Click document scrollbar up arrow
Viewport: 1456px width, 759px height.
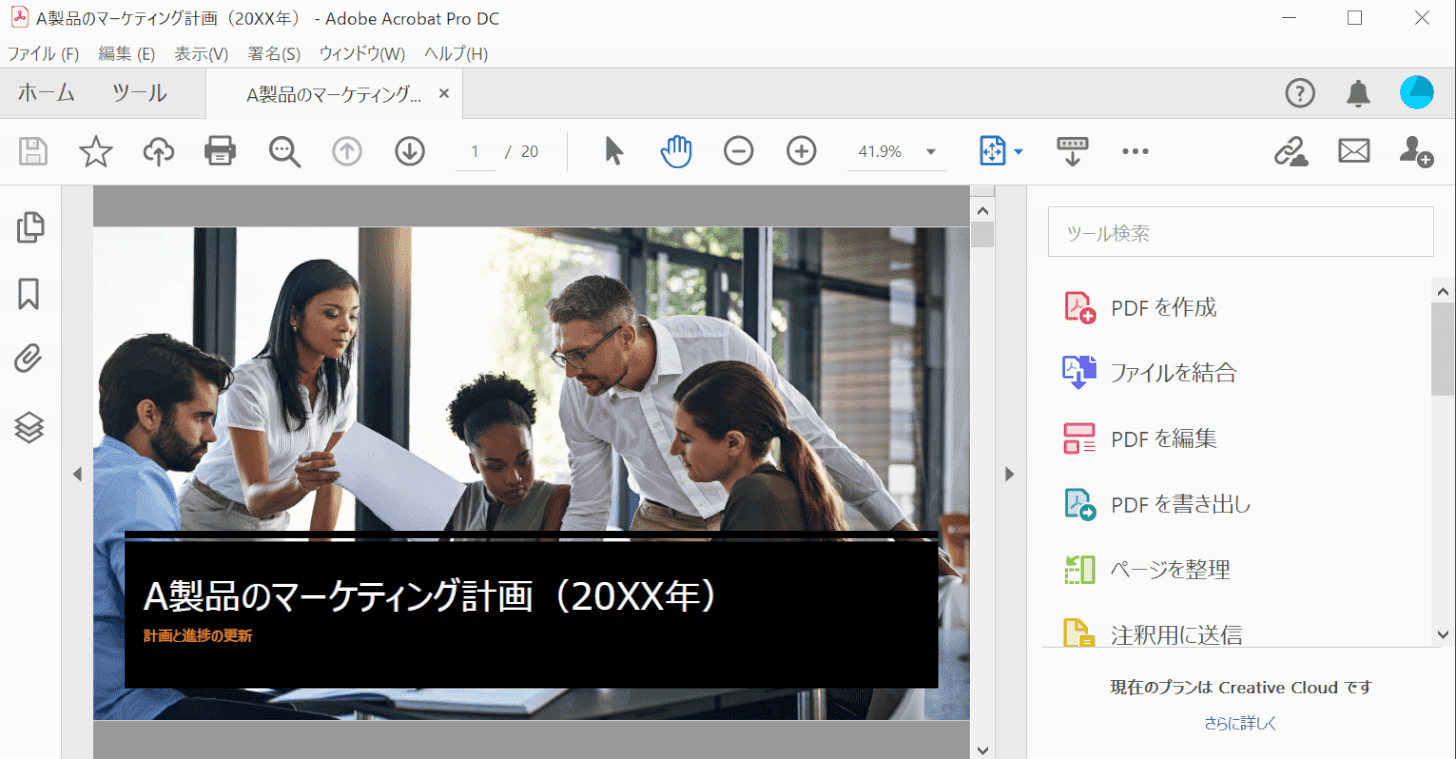(982, 211)
